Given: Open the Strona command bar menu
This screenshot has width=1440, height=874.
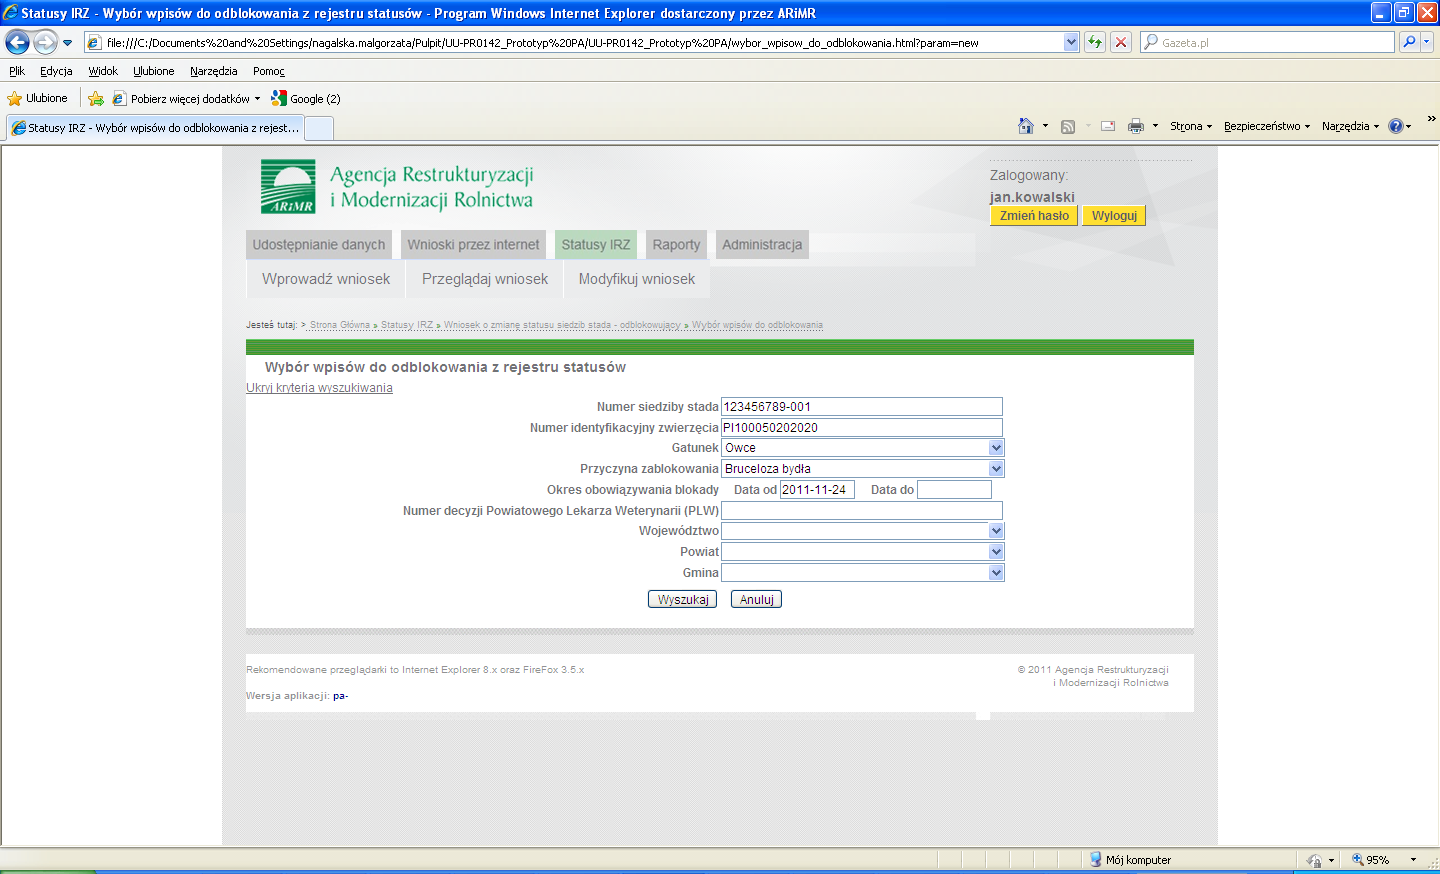Looking at the screenshot, I should (x=1191, y=126).
